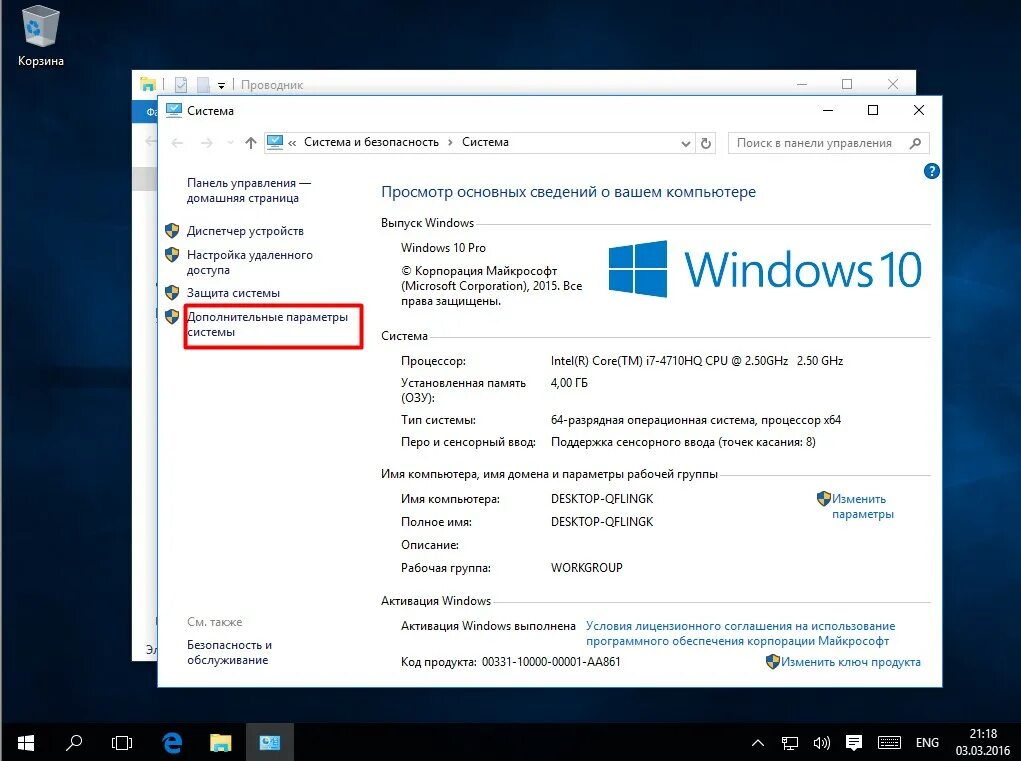Go up one level with the up arrow
The width and height of the screenshot is (1021, 761).
pyautogui.click(x=251, y=143)
